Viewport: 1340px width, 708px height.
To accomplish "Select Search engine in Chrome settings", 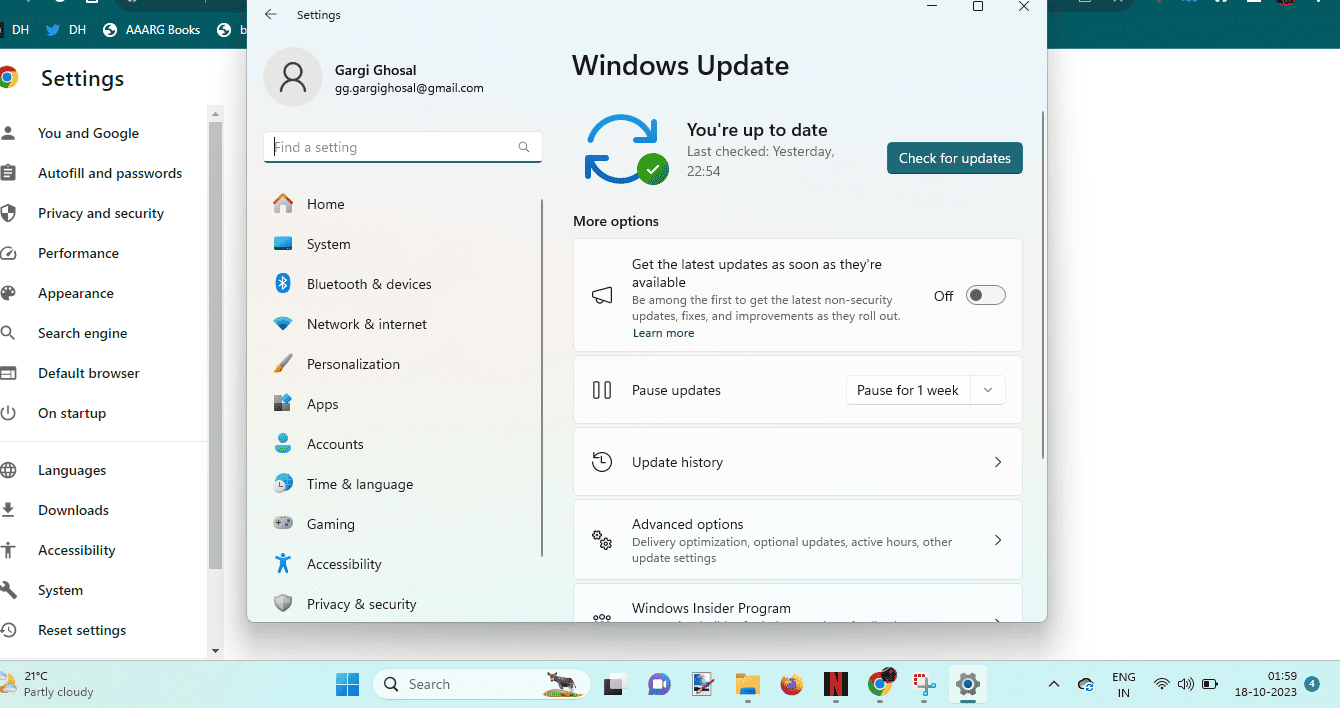I will click(x=82, y=333).
